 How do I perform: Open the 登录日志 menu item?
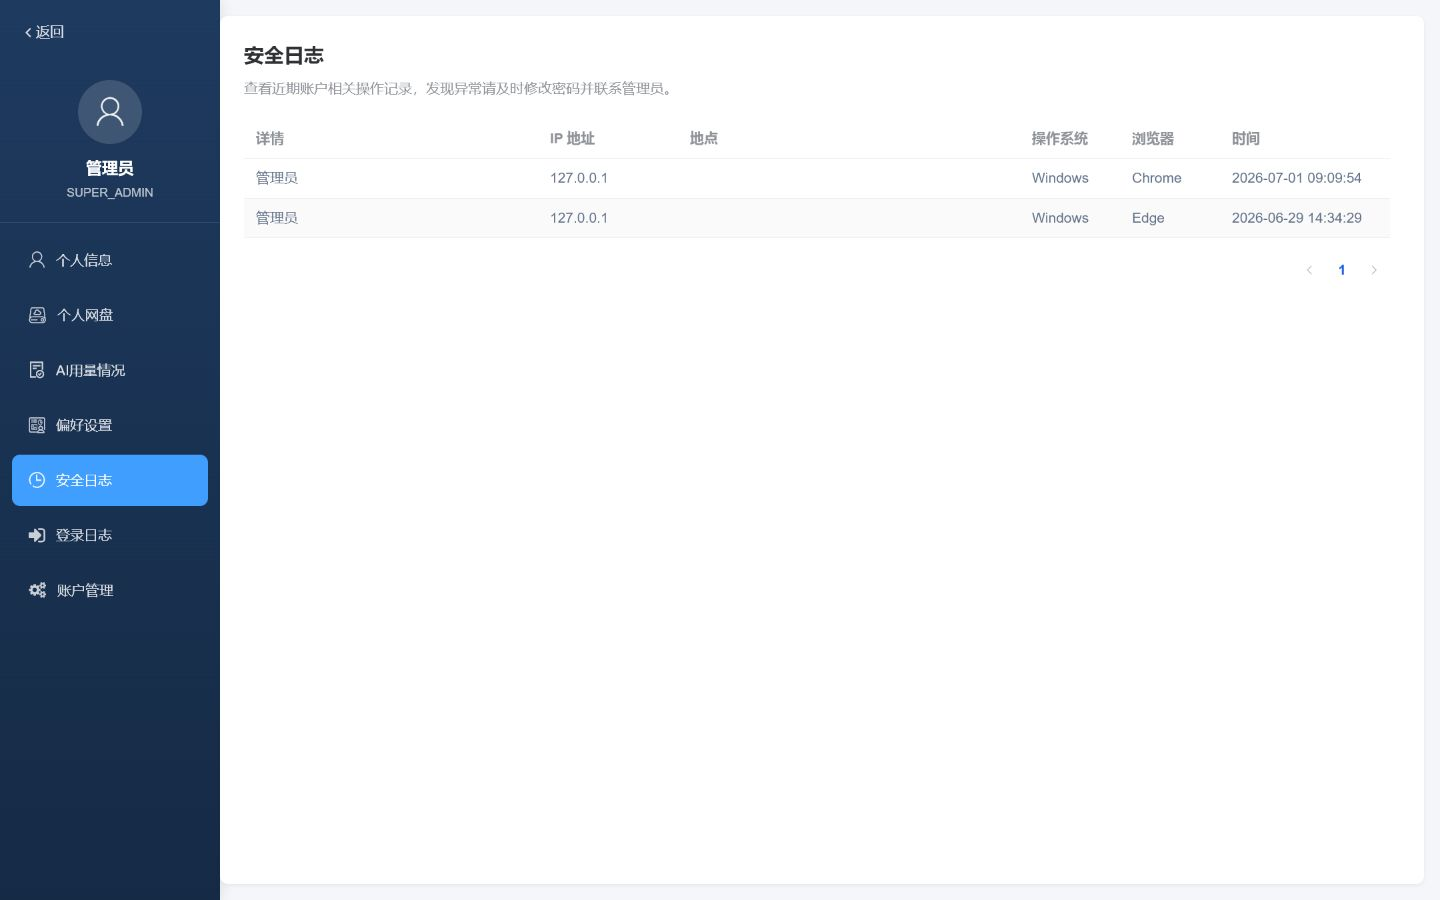click(x=110, y=535)
